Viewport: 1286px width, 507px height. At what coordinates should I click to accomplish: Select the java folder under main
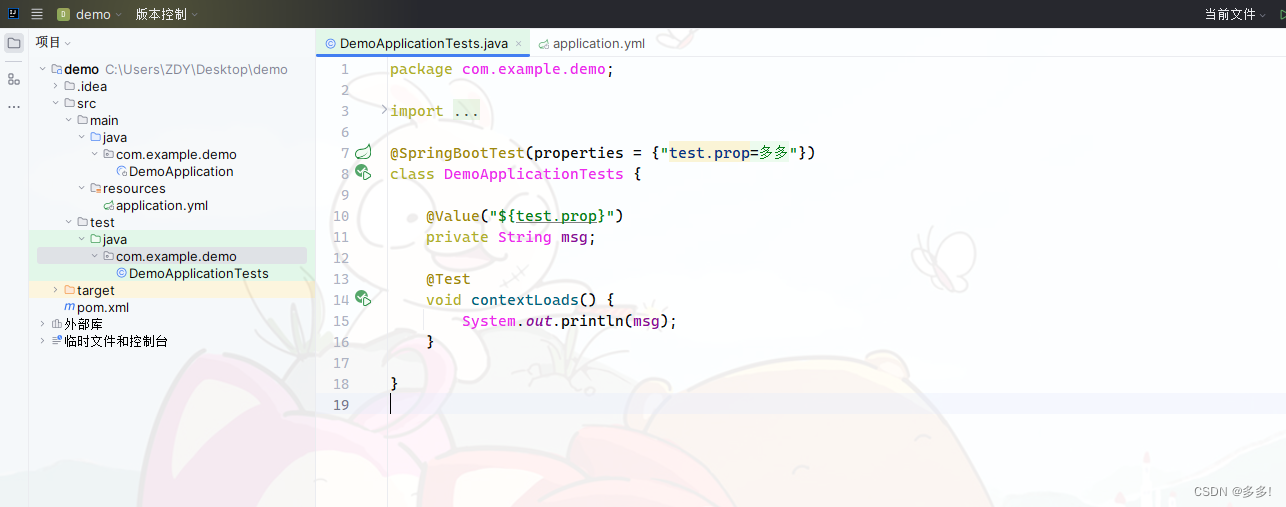tap(114, 138)
